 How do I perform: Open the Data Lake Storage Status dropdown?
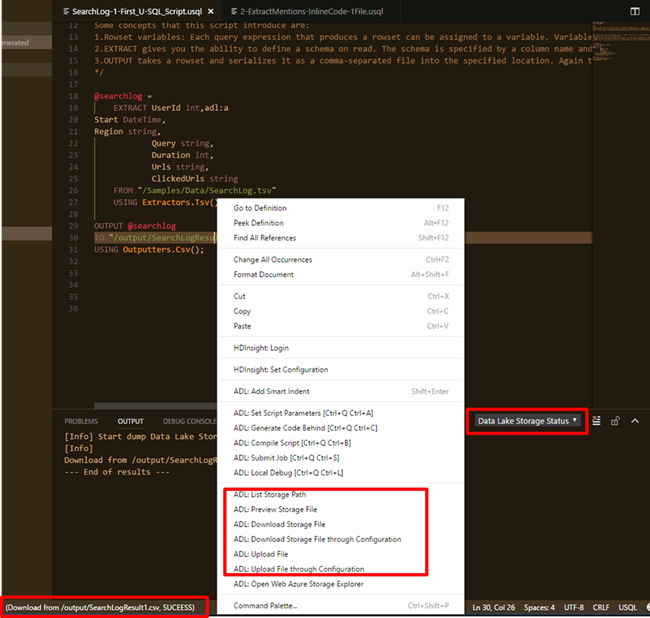click(527, 421)
